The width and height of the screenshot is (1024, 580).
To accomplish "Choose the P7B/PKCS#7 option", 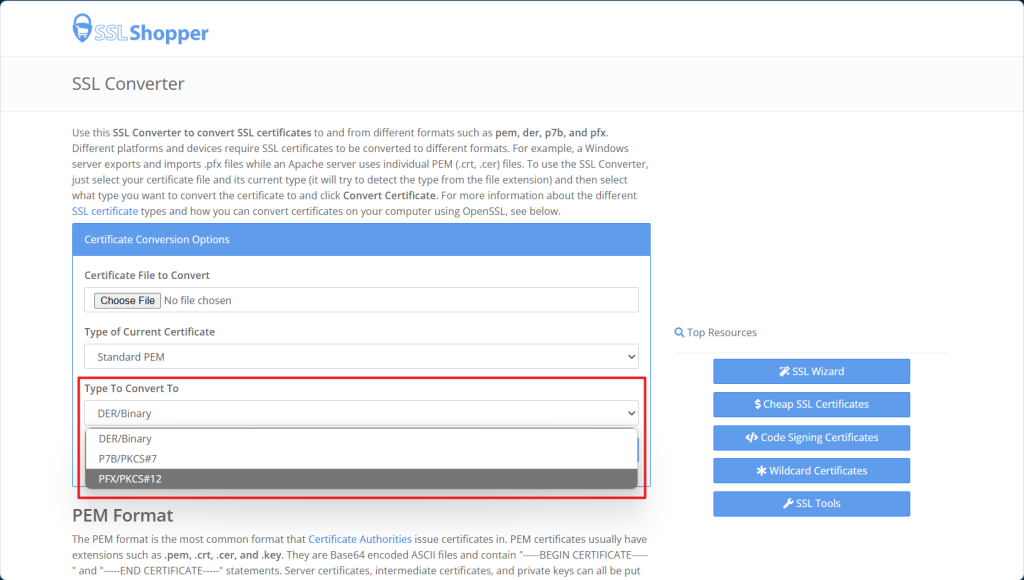I will point(130,459).
